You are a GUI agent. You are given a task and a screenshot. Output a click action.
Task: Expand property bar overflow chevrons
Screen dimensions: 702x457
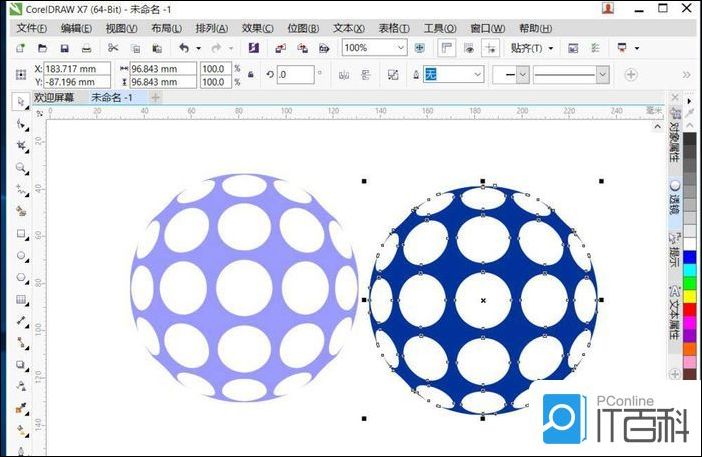click(x=686, y=75)
